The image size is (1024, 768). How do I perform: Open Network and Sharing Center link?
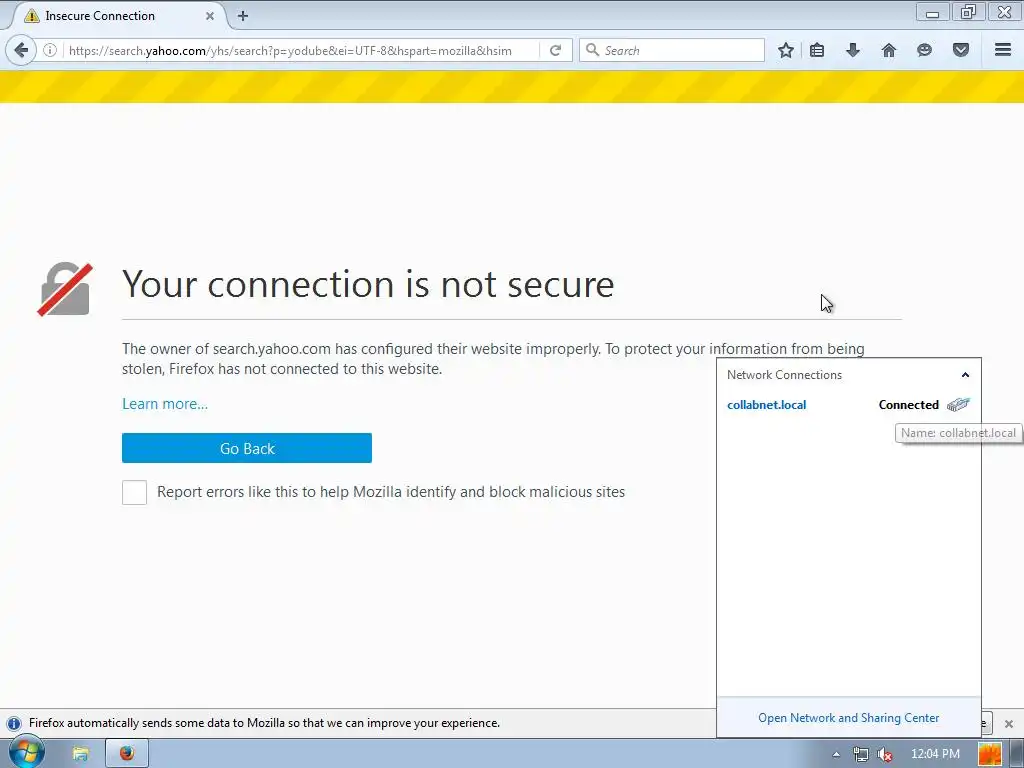(848, 718)
